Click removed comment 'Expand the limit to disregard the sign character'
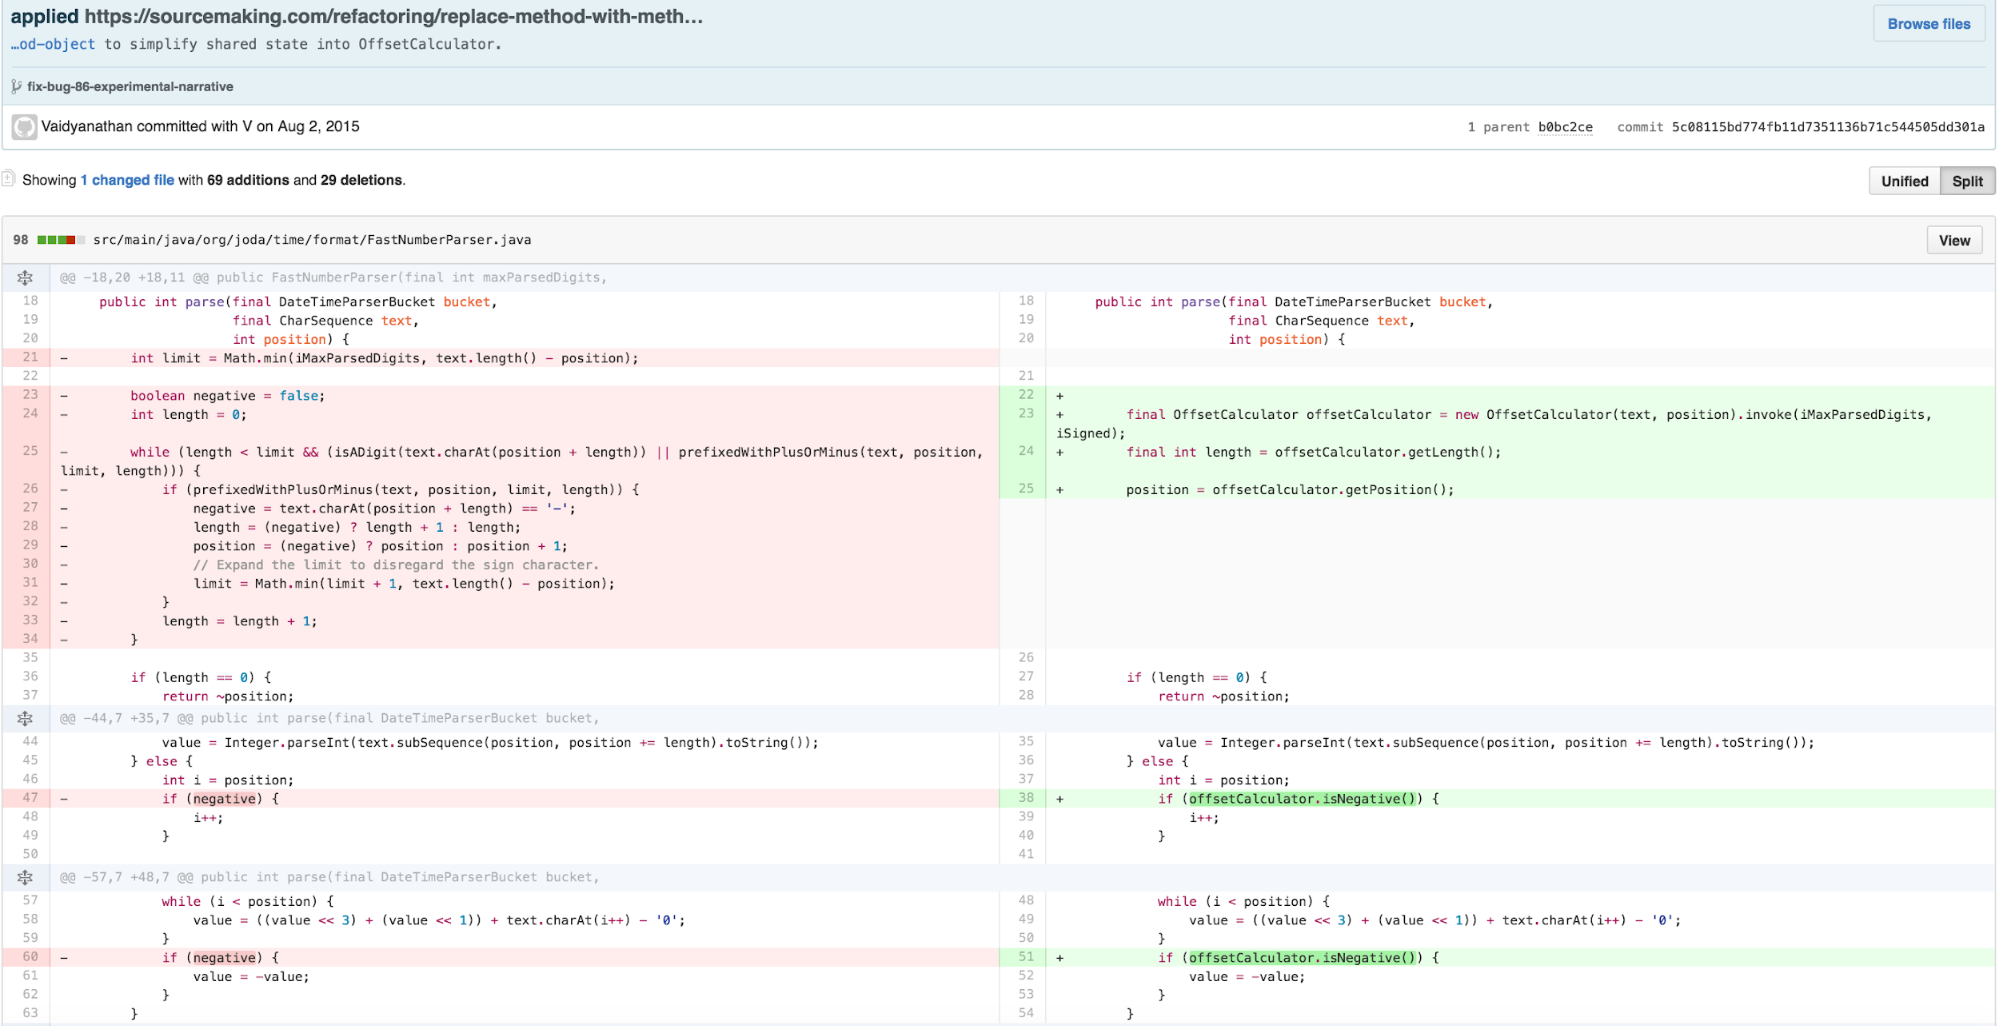 [x=396, y=565]
